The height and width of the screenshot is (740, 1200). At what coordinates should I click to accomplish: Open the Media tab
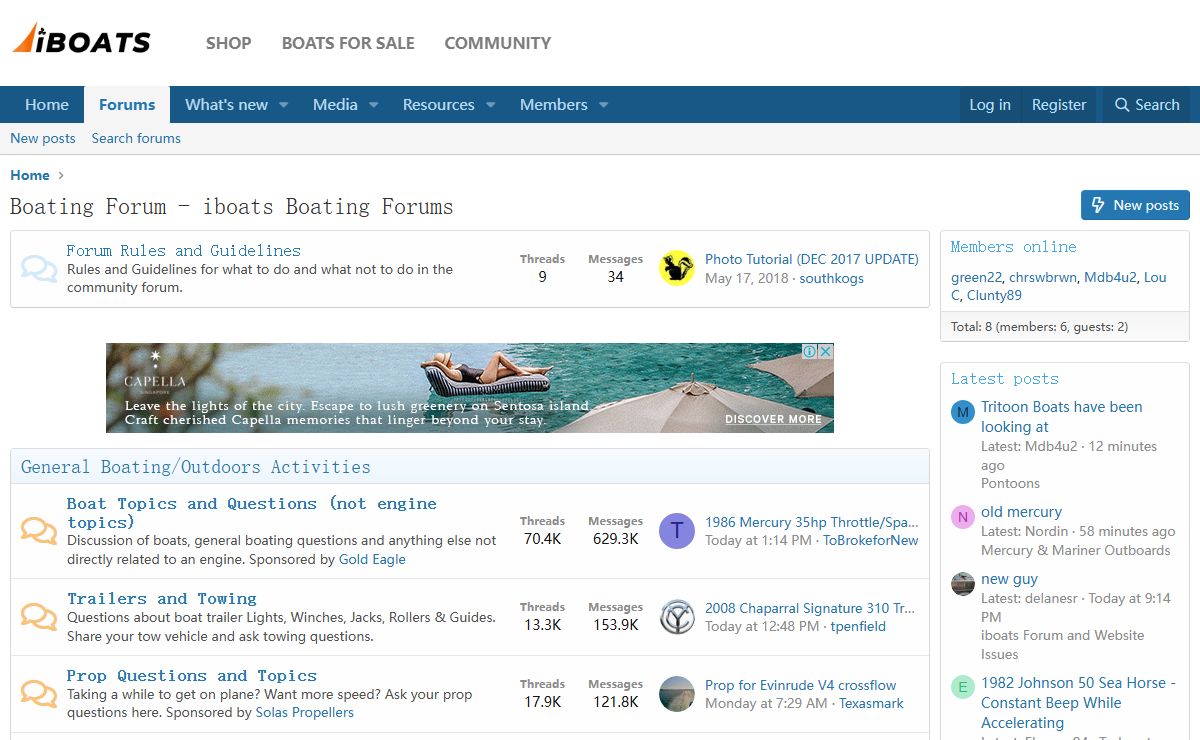pos(335,104)
